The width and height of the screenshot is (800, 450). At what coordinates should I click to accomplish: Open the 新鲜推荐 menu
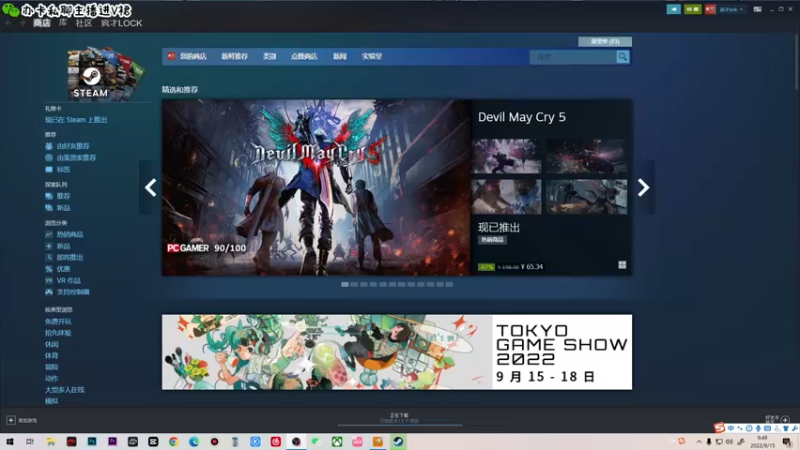click(234, 56)
